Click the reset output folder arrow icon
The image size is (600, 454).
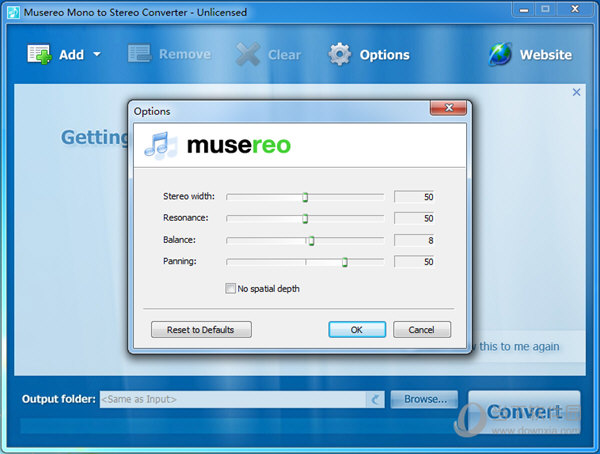(375, 400)
